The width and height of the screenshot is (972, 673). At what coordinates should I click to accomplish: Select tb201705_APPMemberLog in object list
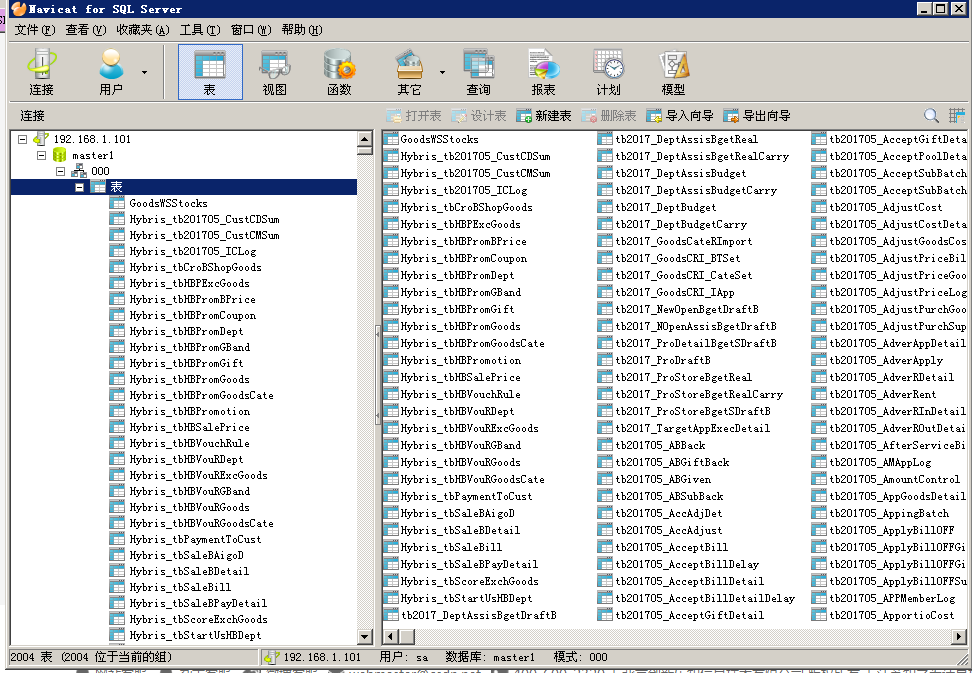pyautogui.click(x=892, y=598)
